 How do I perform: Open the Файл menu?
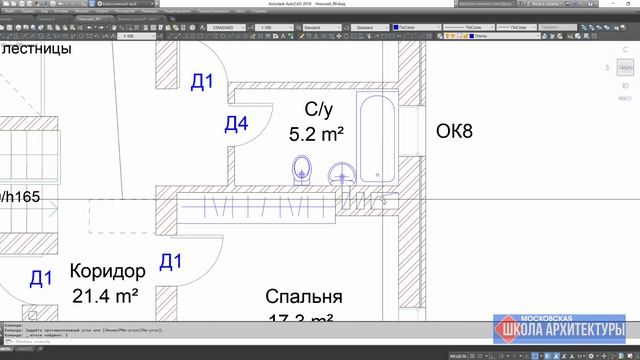click(x=9, y=11)
